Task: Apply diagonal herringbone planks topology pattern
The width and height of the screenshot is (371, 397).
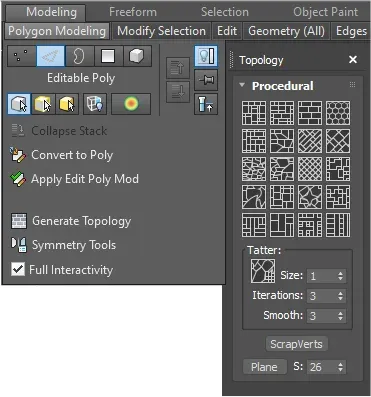Action: pyautogui.click(x=310, y=141)
